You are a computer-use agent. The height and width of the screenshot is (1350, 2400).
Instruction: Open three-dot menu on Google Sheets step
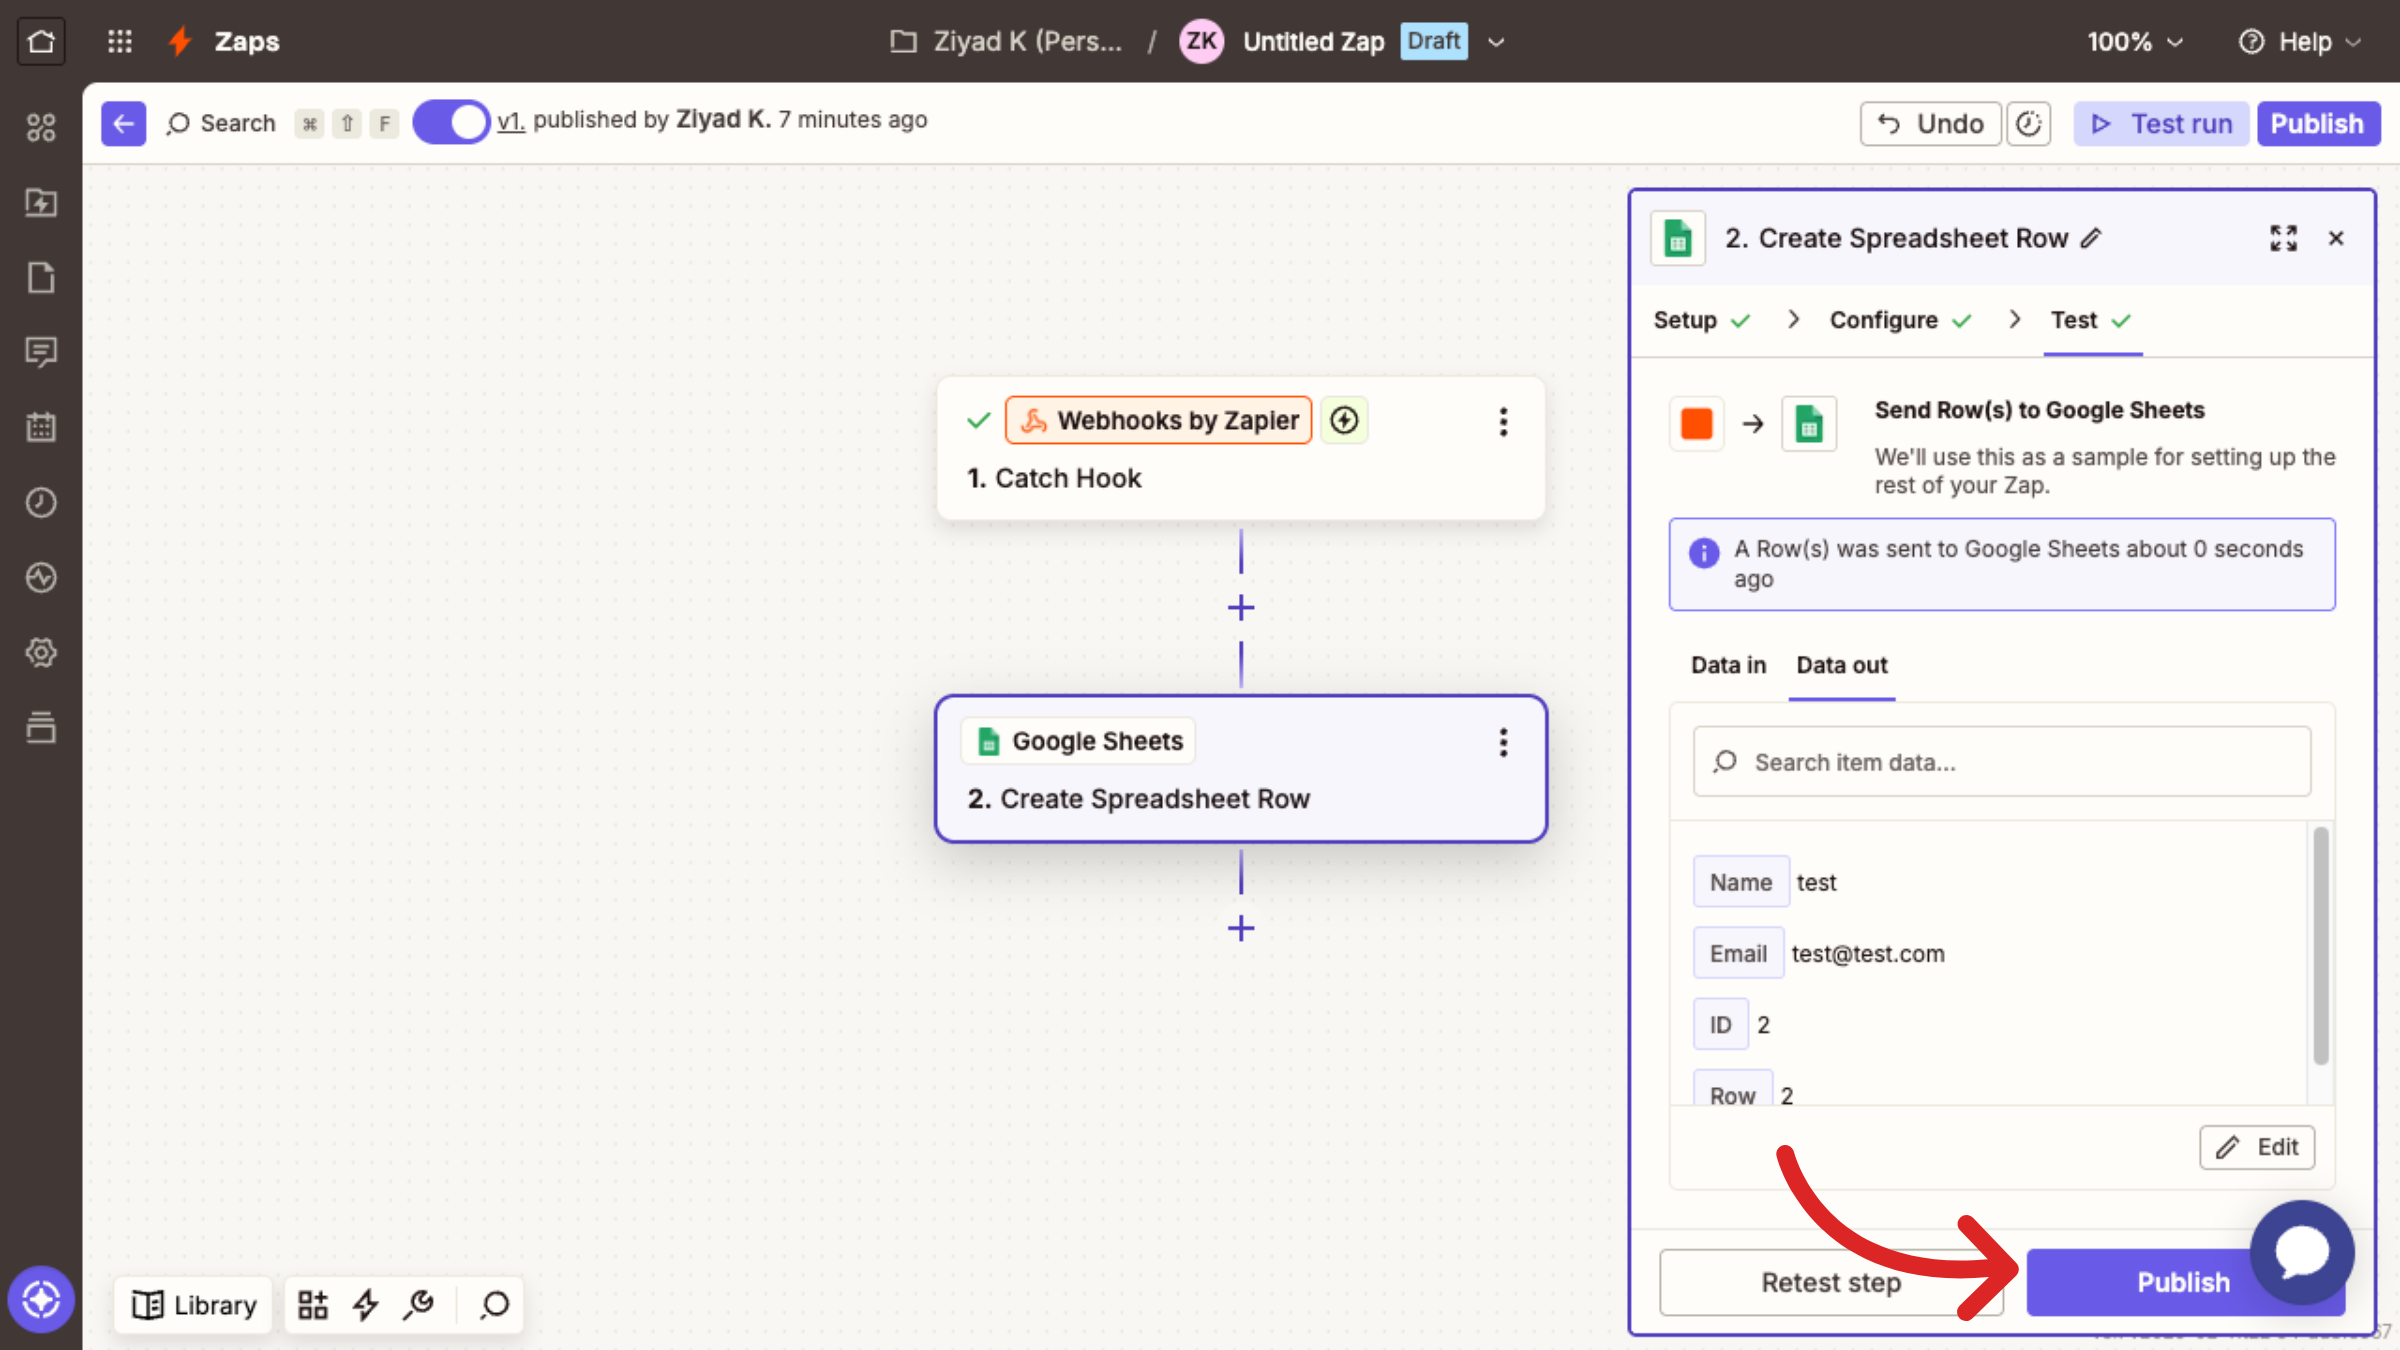(x=1503, y=742)
